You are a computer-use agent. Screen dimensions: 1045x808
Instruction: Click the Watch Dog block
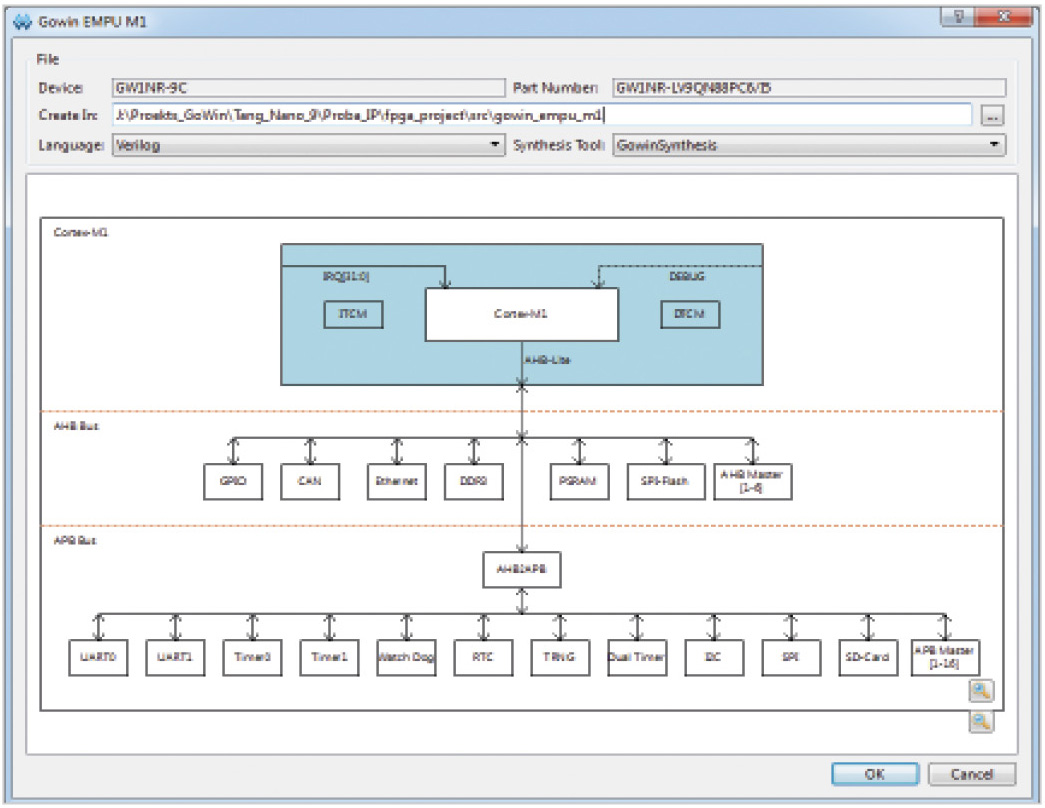coord(406,658)
